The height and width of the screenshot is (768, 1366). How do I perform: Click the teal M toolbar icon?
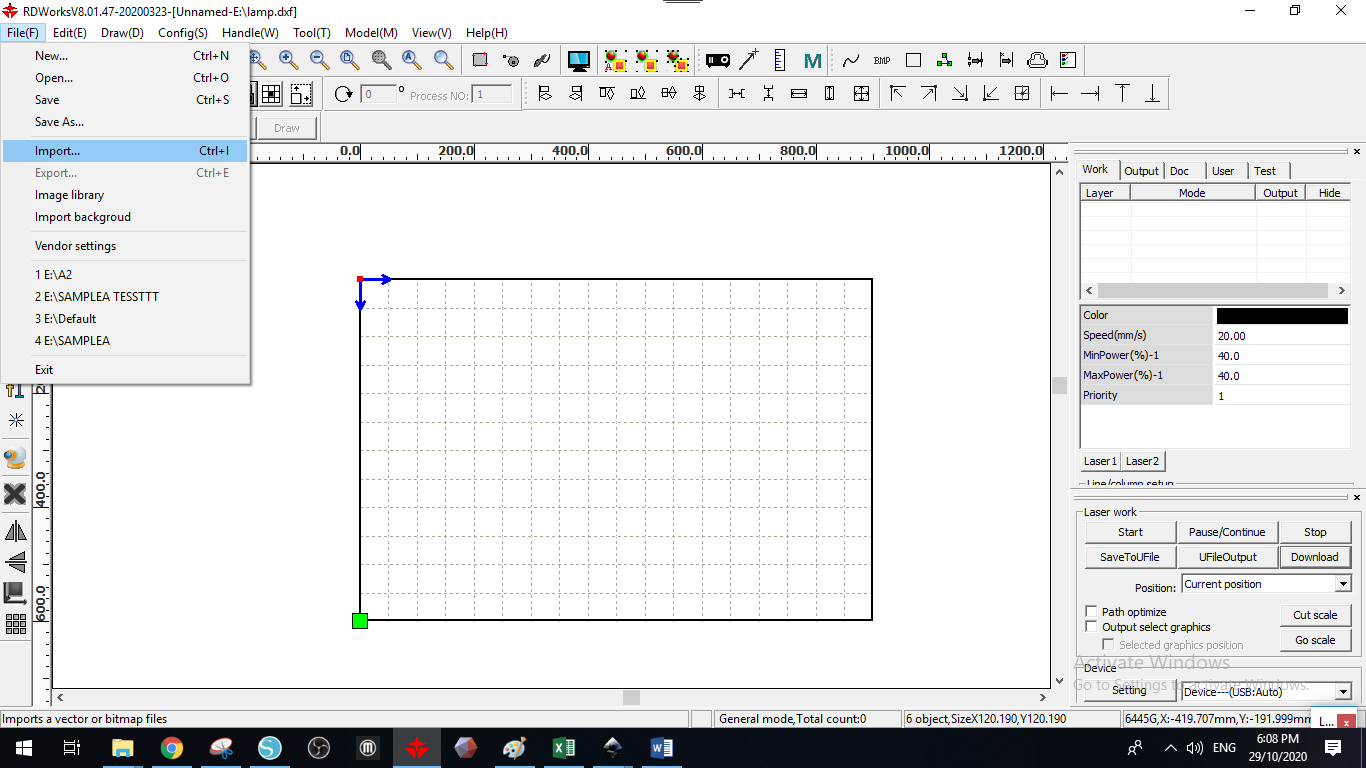(812, 60)
